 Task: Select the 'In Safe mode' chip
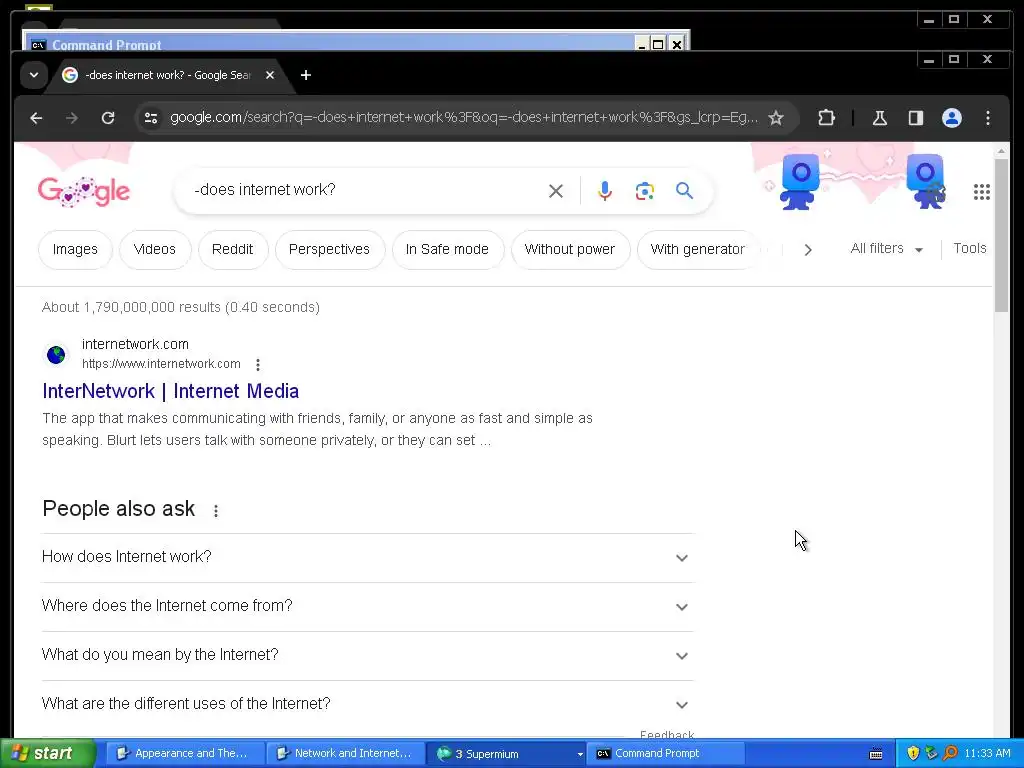point(447,249)
